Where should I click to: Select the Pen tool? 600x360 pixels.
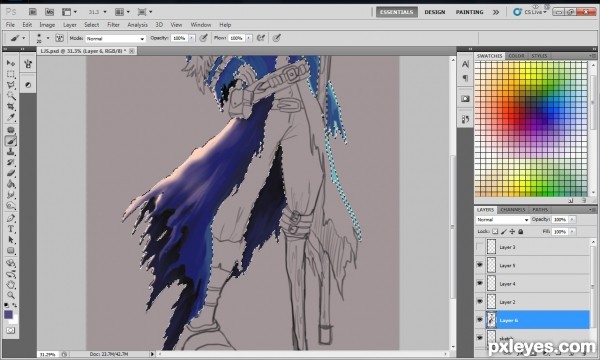click(x=11, y=218)
